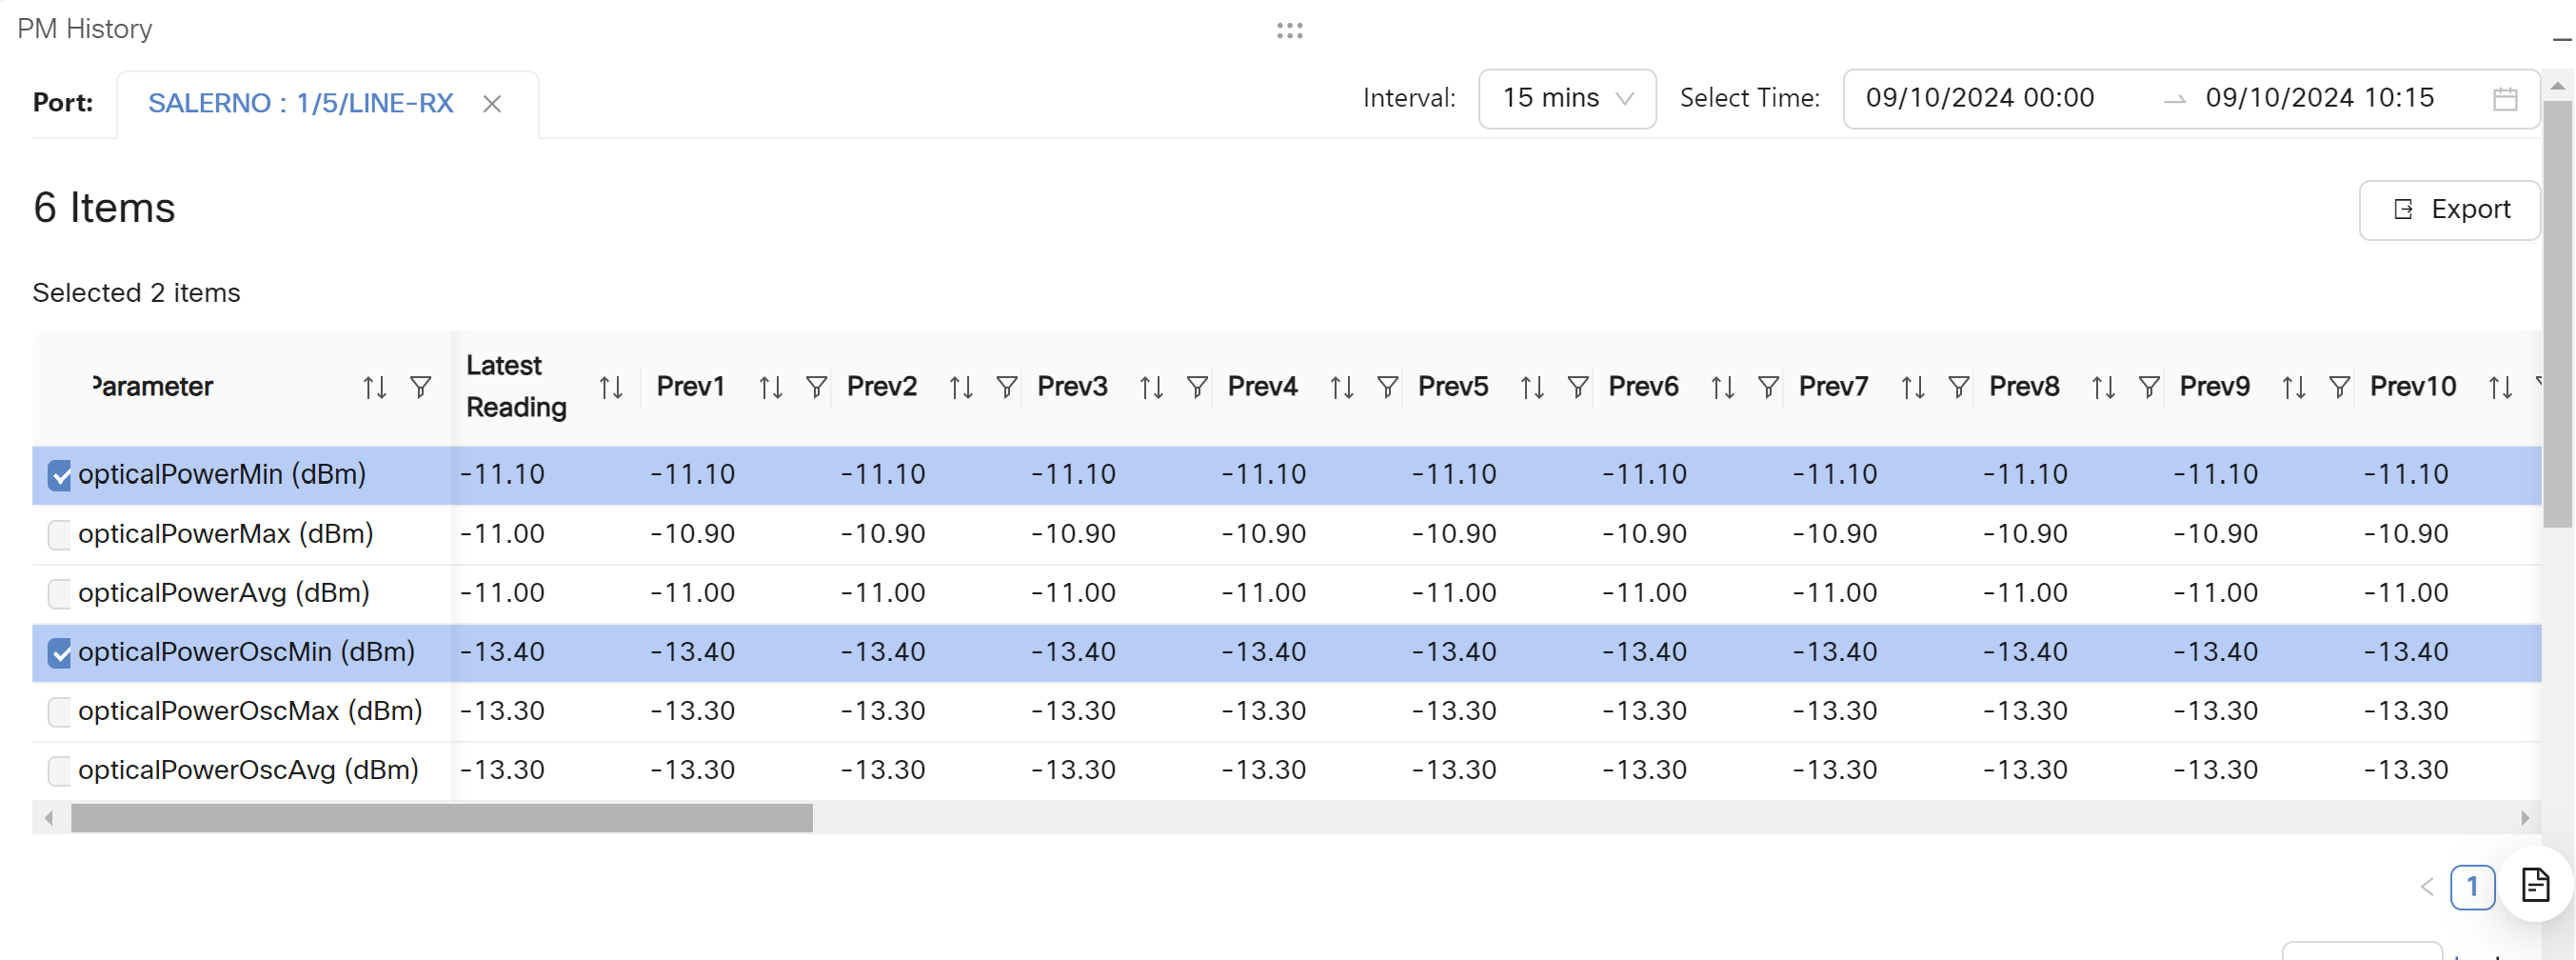Sort the Prev6 column
The height and width of the screenshot is (960, 2576).
pyautogui.click(x=1722, y=387)
